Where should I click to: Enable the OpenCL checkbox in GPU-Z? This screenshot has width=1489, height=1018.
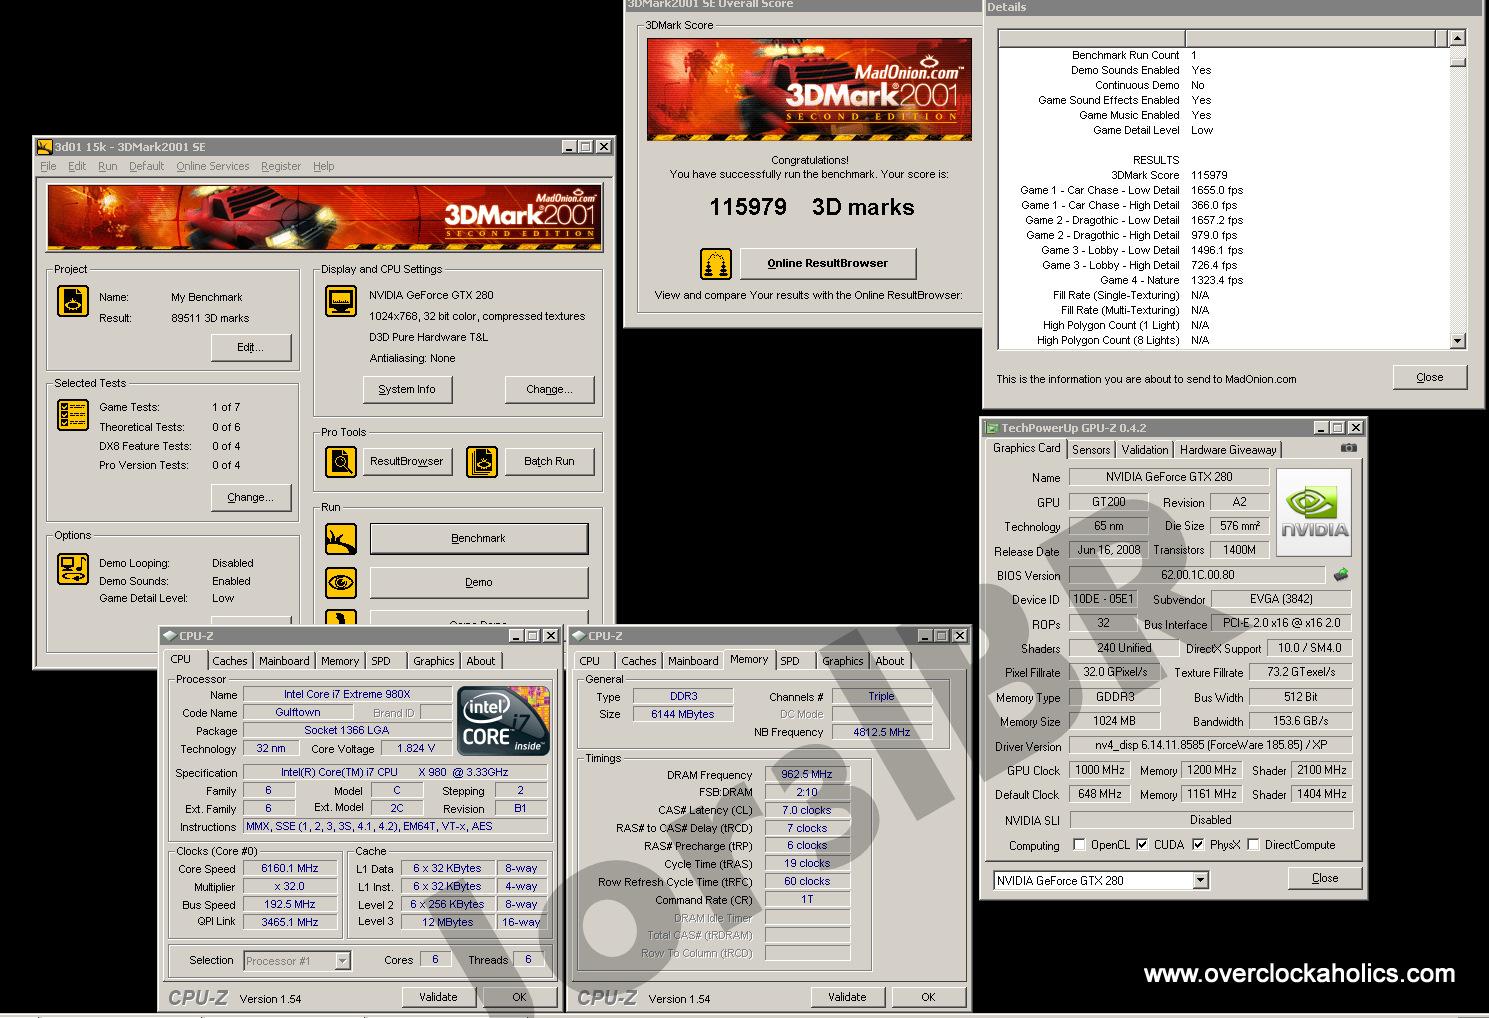[1079, 844]
